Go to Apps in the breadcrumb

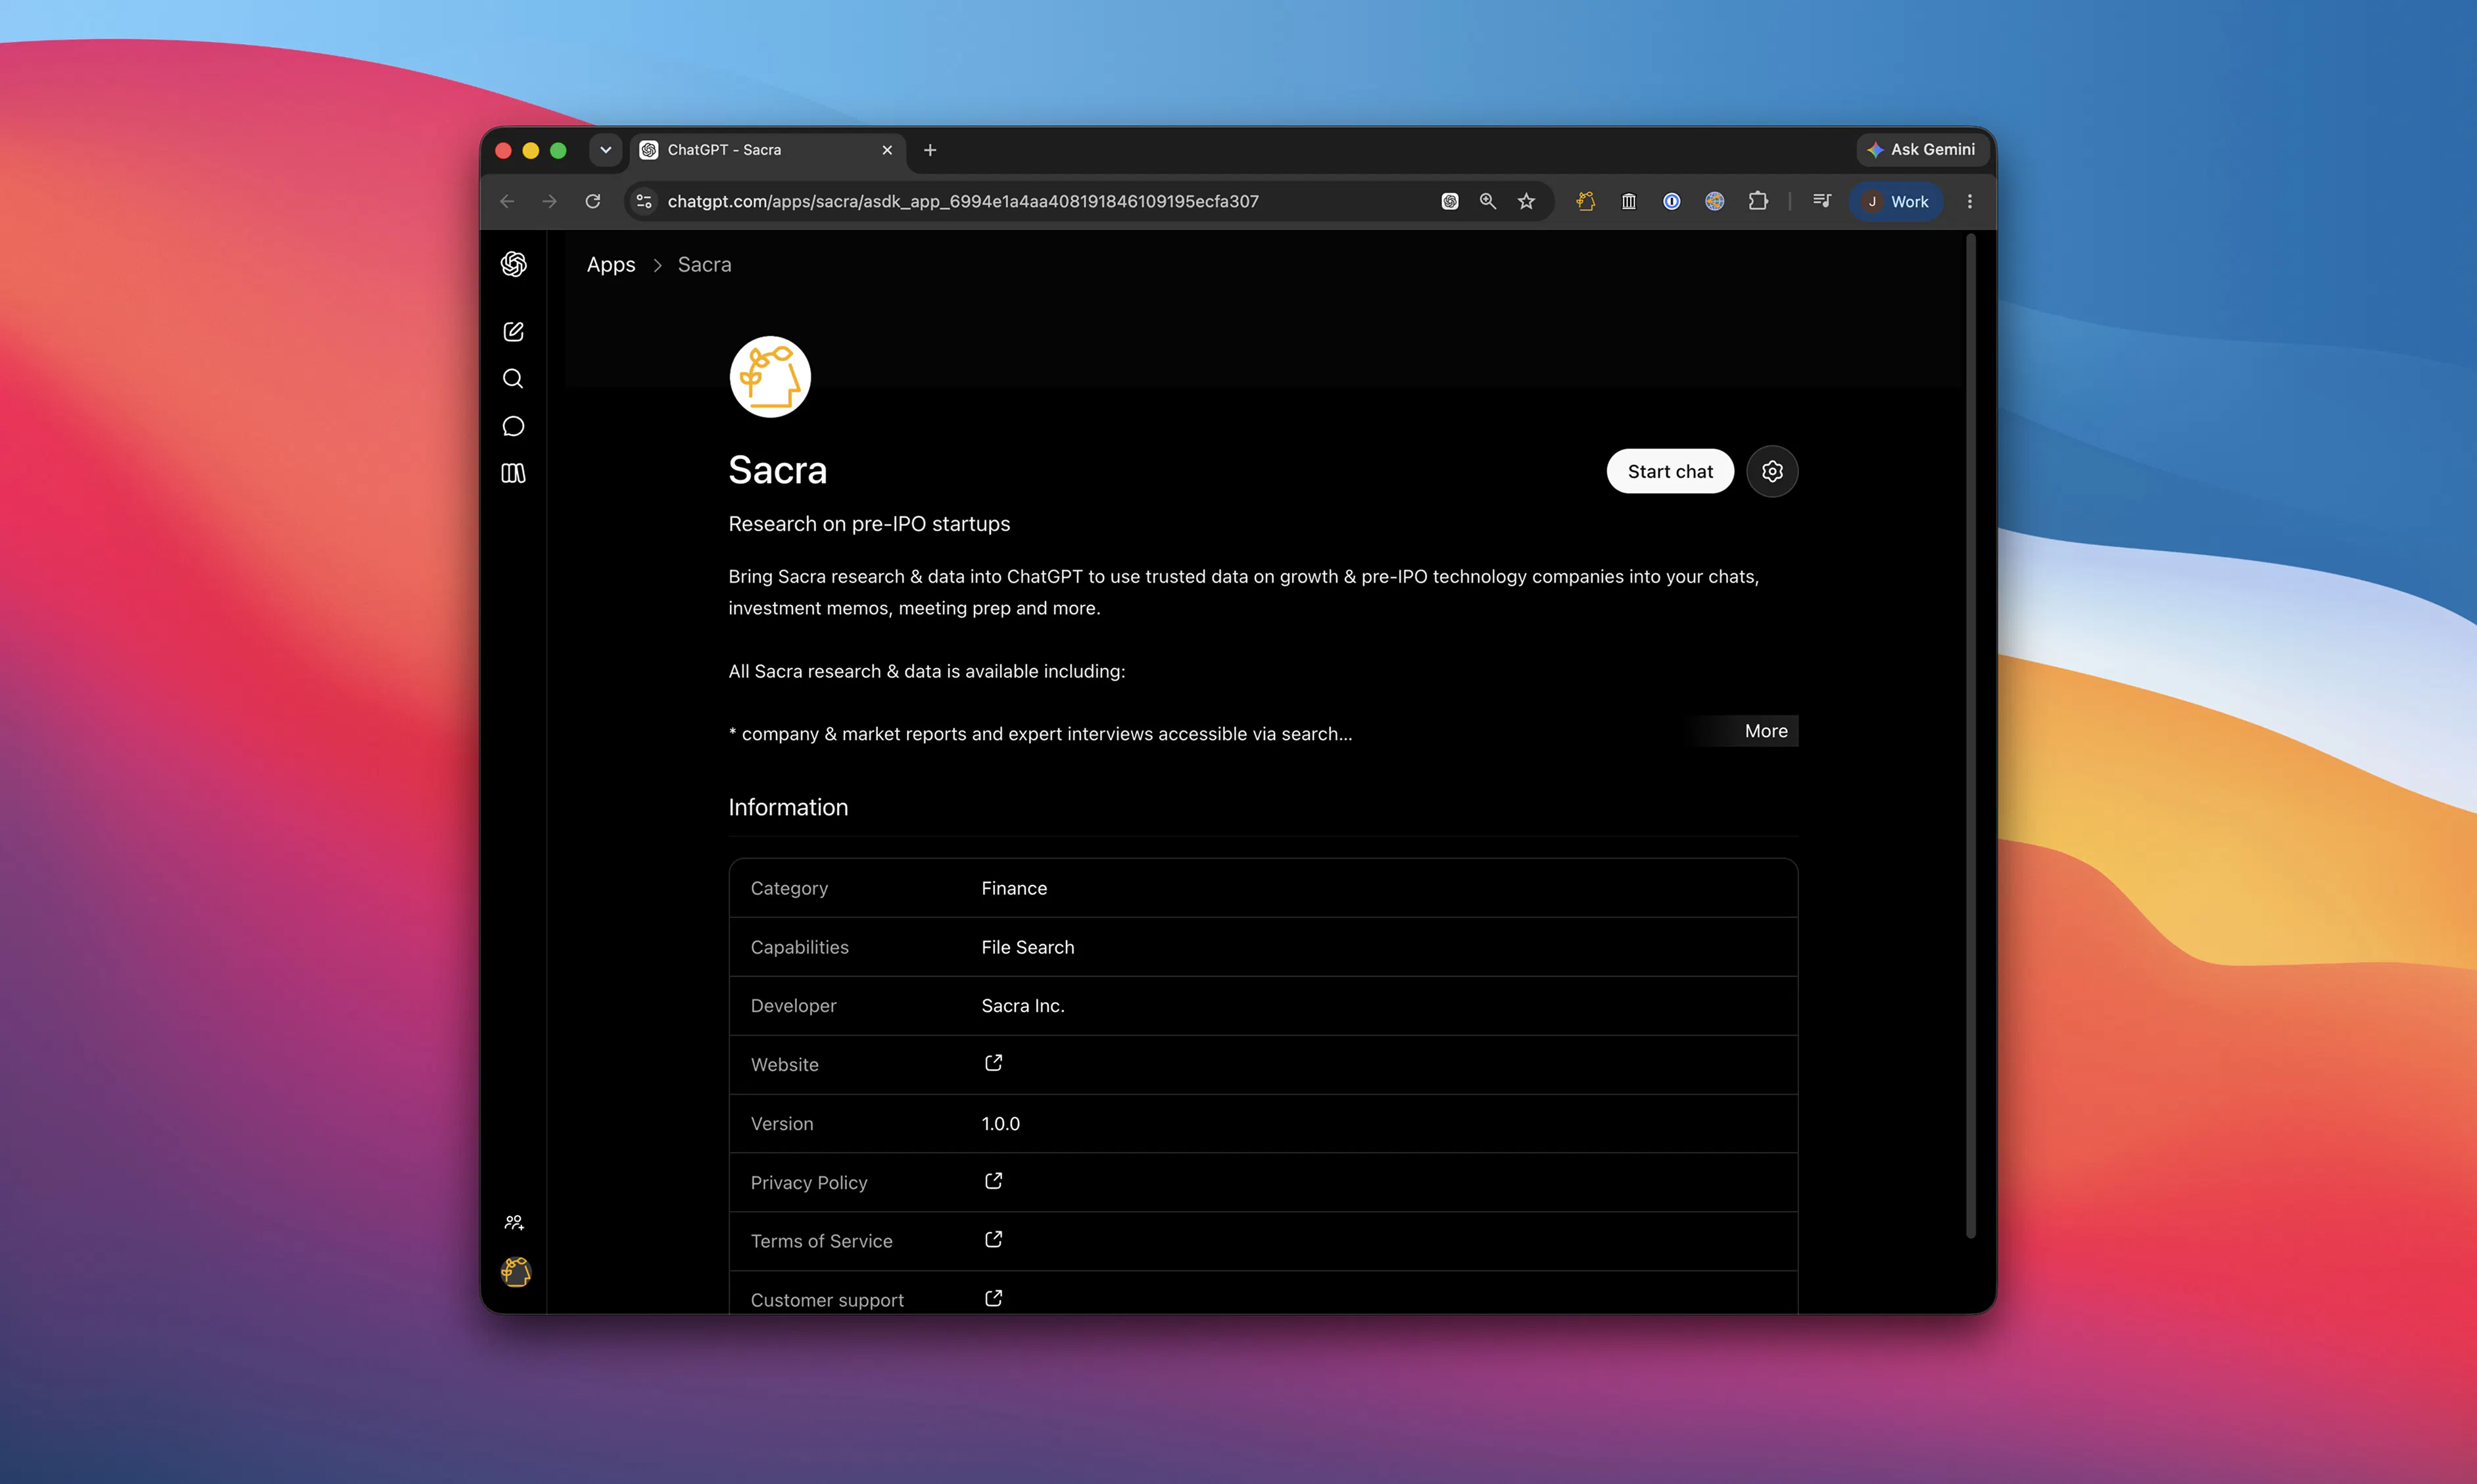click(611, 265)
